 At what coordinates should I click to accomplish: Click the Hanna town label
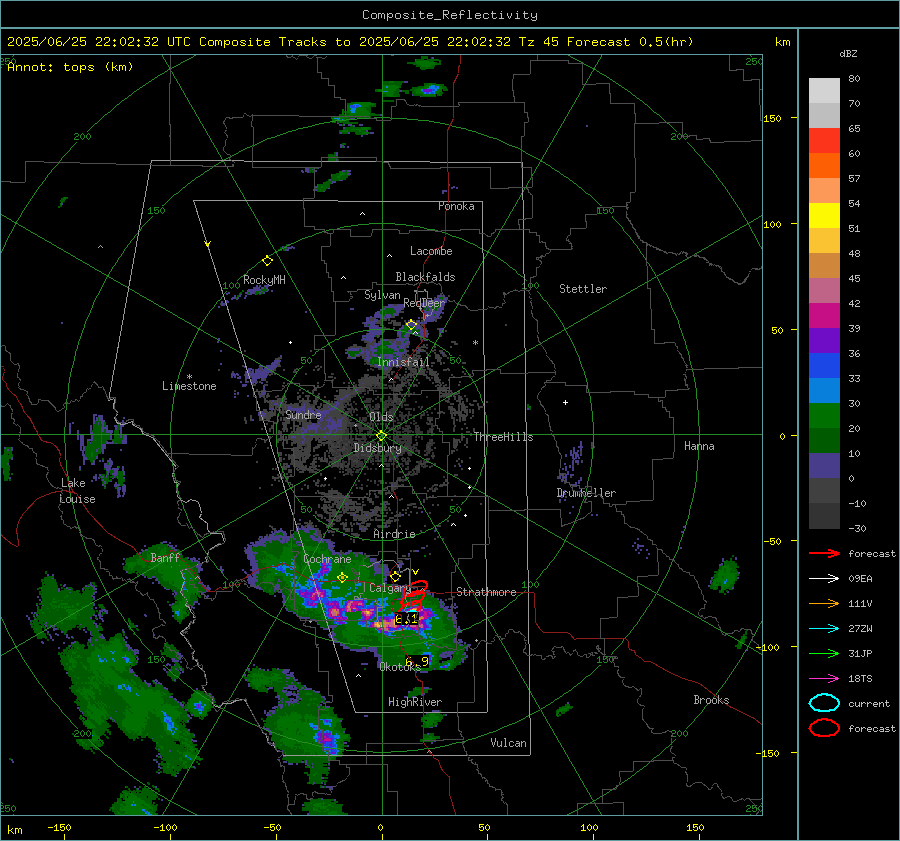click(x=699, y=446)
